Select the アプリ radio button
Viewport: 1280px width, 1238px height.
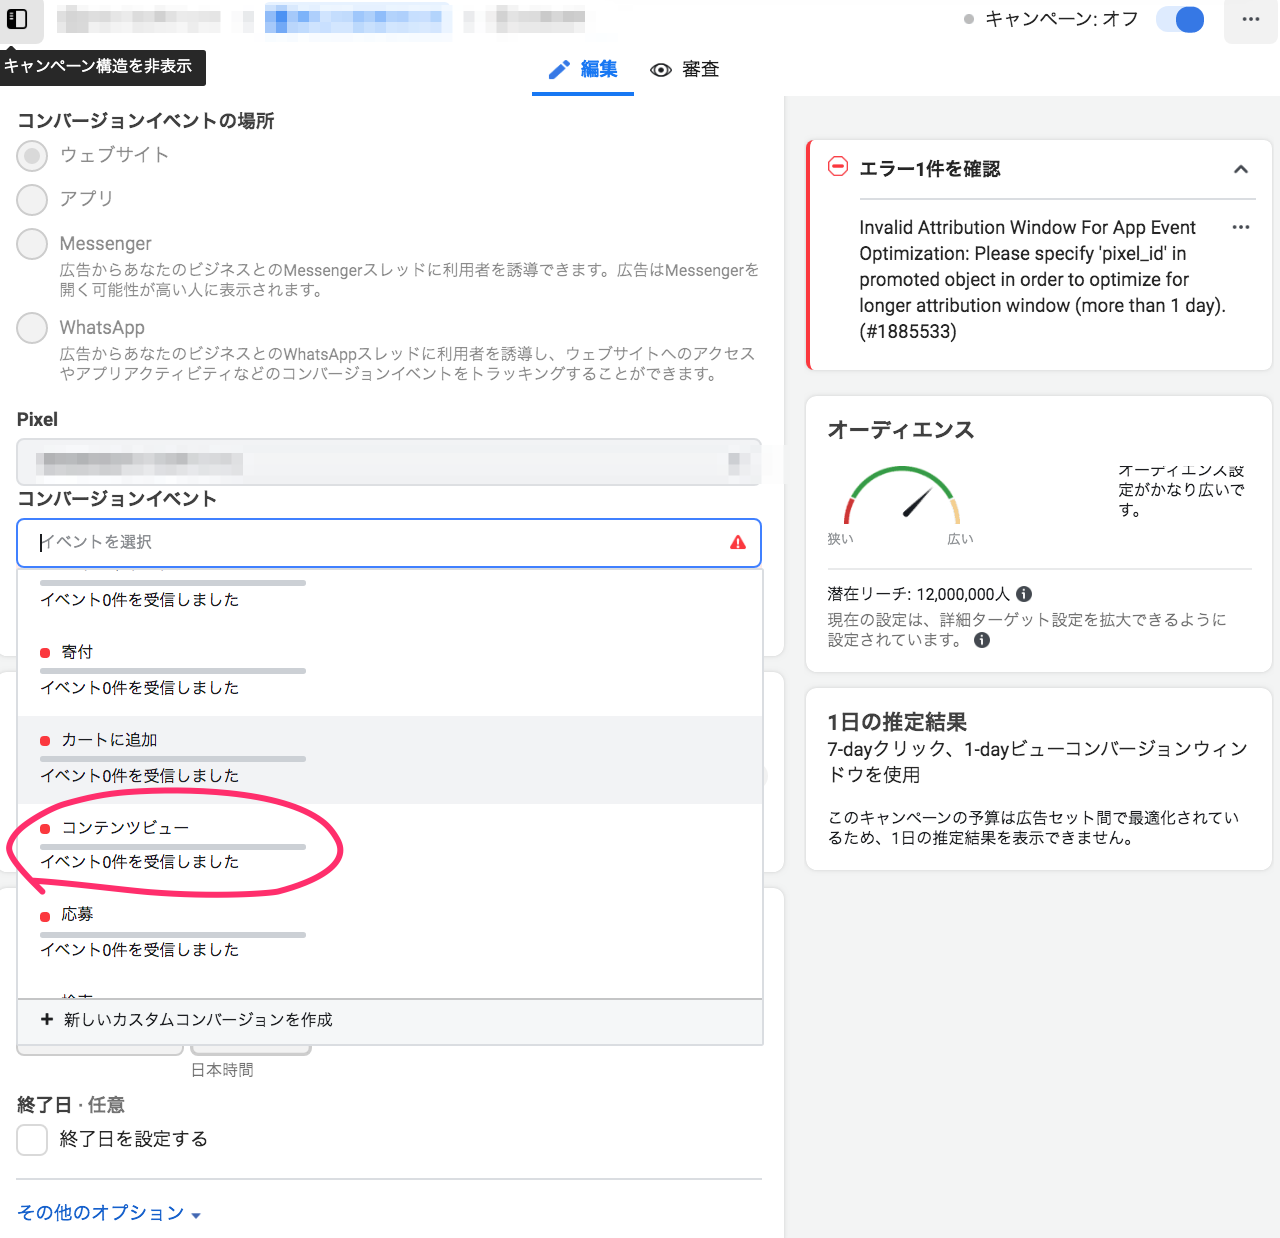coord(32,200)
